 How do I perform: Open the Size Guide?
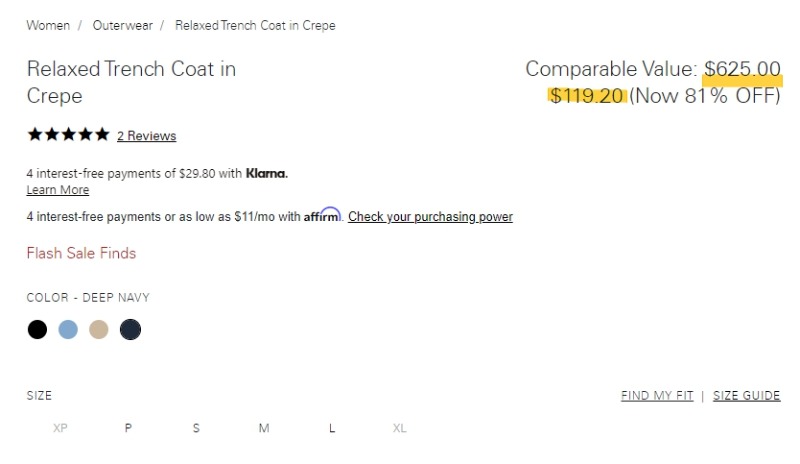[x=746, y=396]
